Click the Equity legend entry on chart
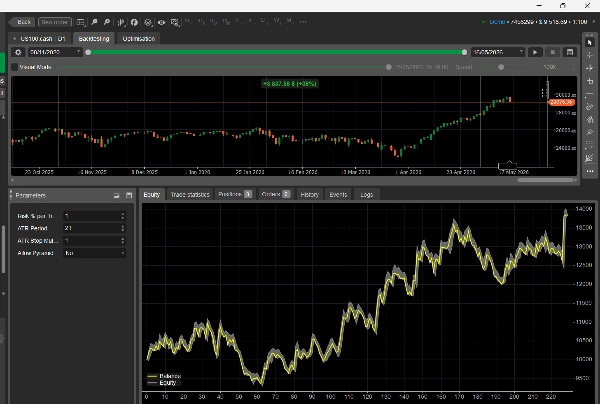 (x=162, y=383)
